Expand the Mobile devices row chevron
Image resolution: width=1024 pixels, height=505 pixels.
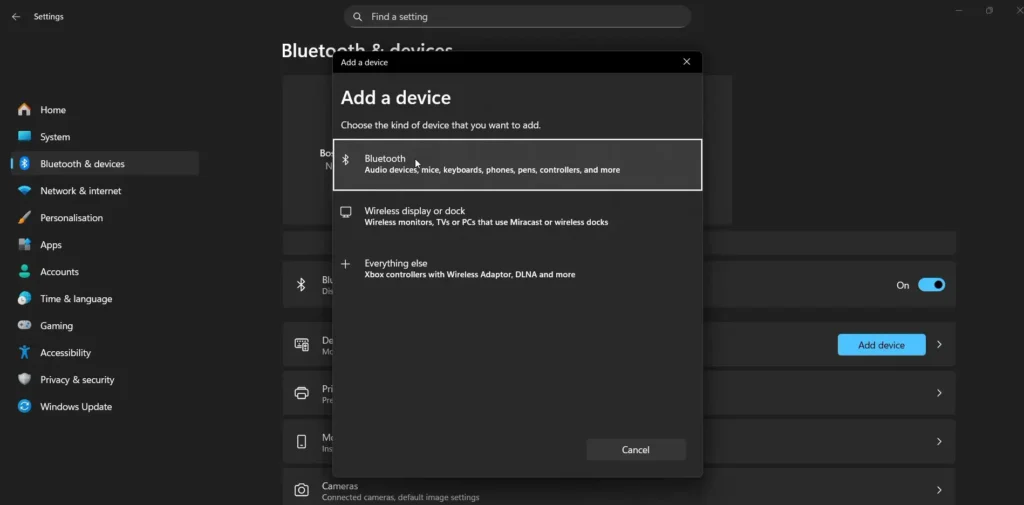pyautogui.click(x=939, y=442)
